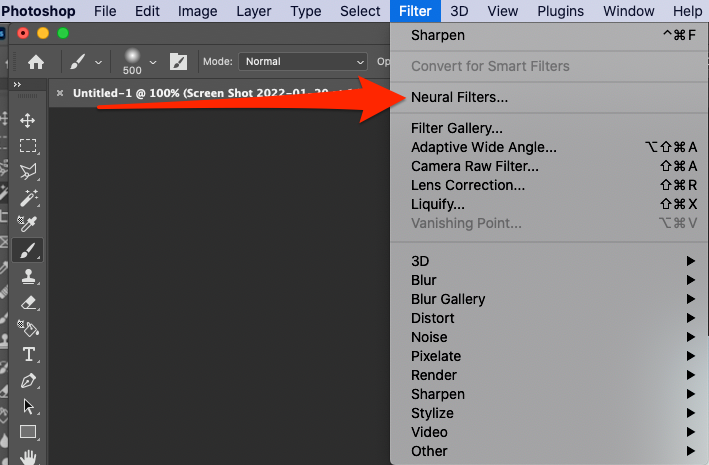Image resolution: width=709 pixels, height=465 pixels.
Task: Apply last filter Sharpen at menu top
Action: coord(549,35)
